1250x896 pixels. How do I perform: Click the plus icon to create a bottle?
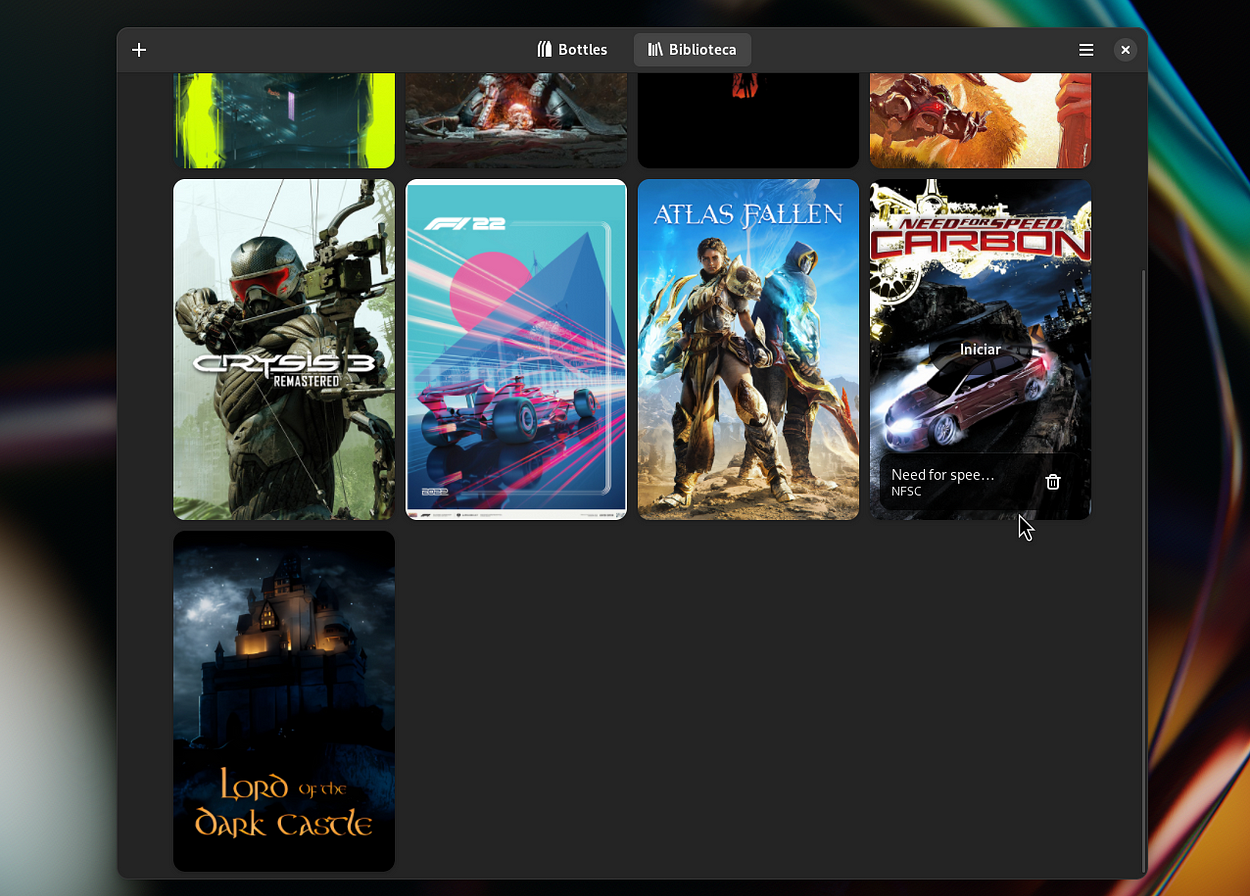[139, 49]
